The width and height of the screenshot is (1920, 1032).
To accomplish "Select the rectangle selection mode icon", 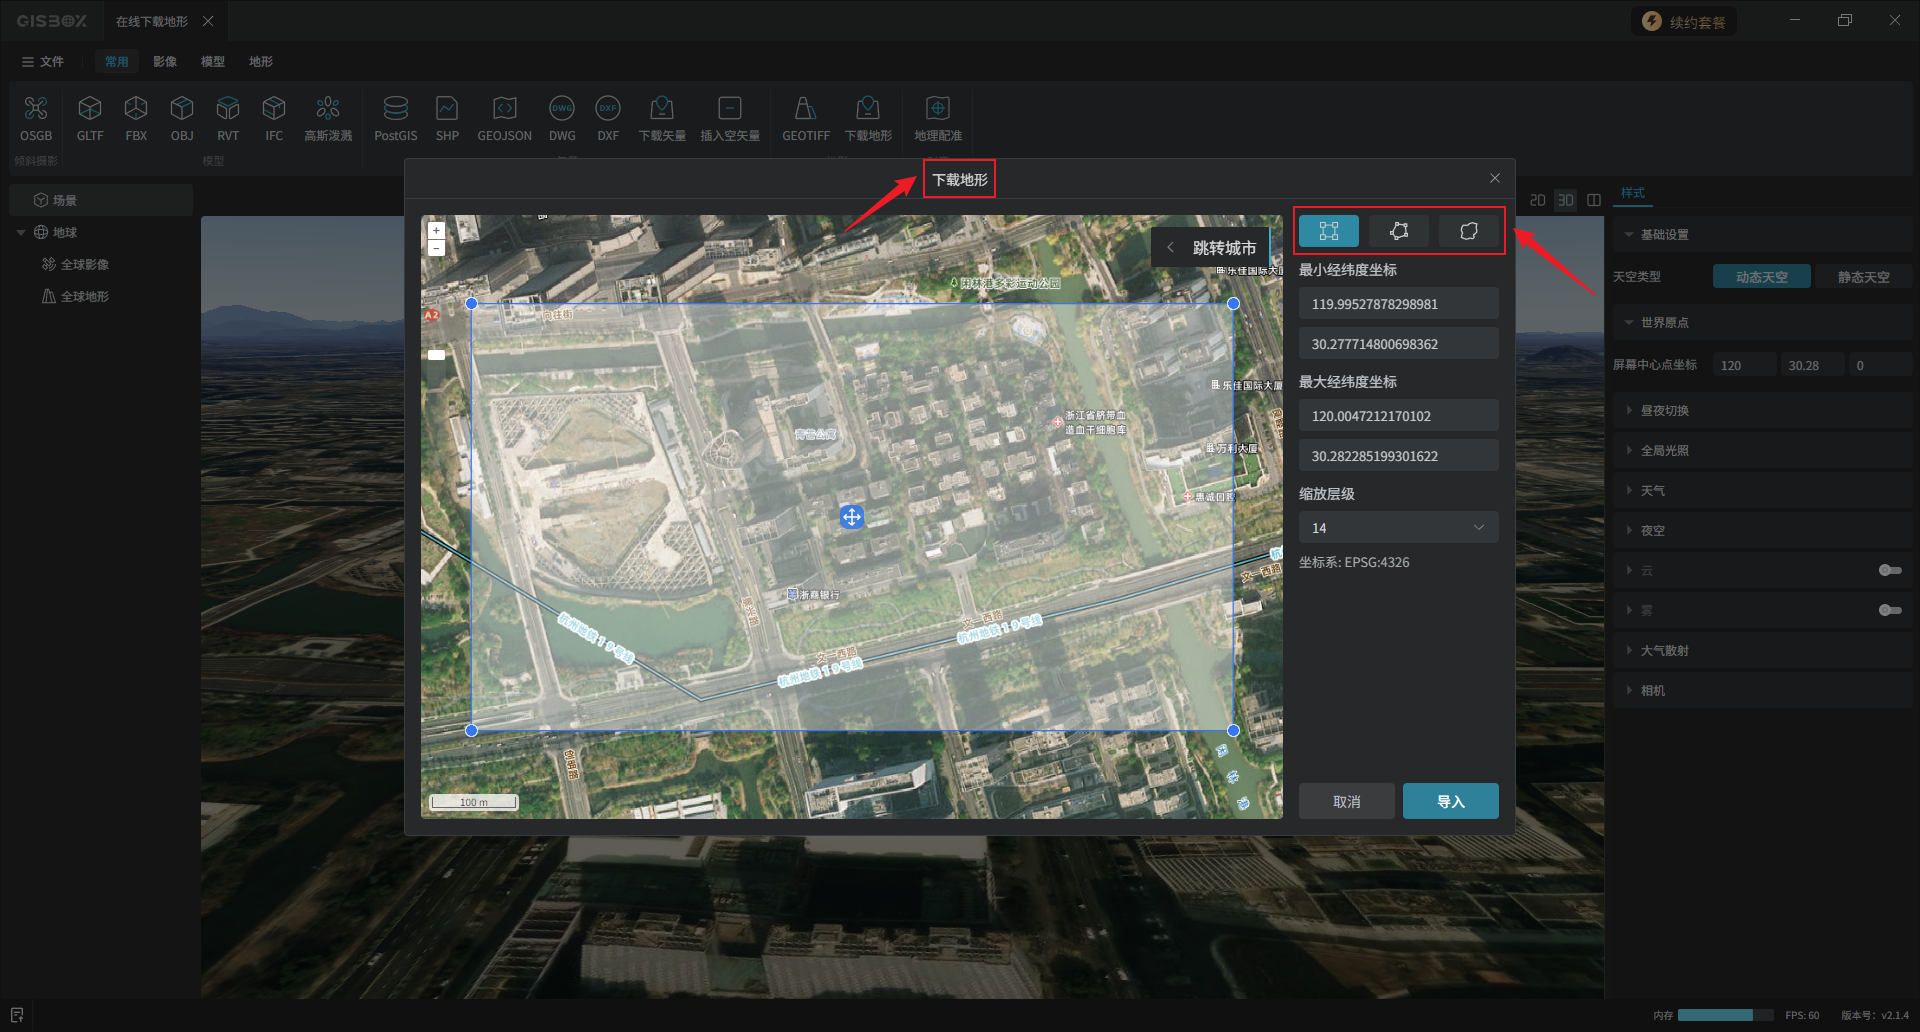I will click(1328, 231).
